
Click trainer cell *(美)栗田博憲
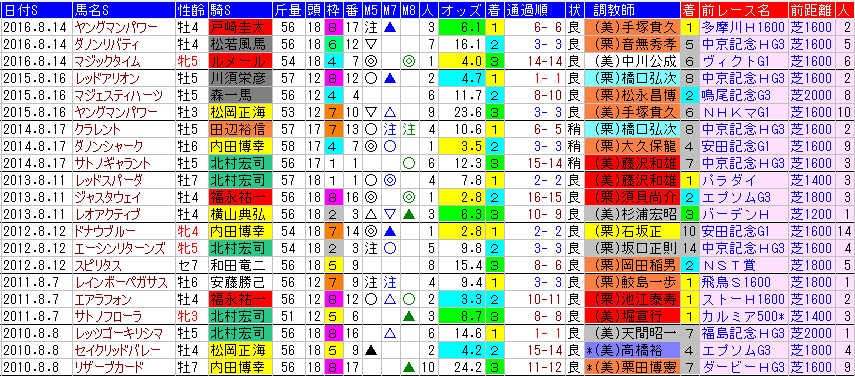[632, 366]
